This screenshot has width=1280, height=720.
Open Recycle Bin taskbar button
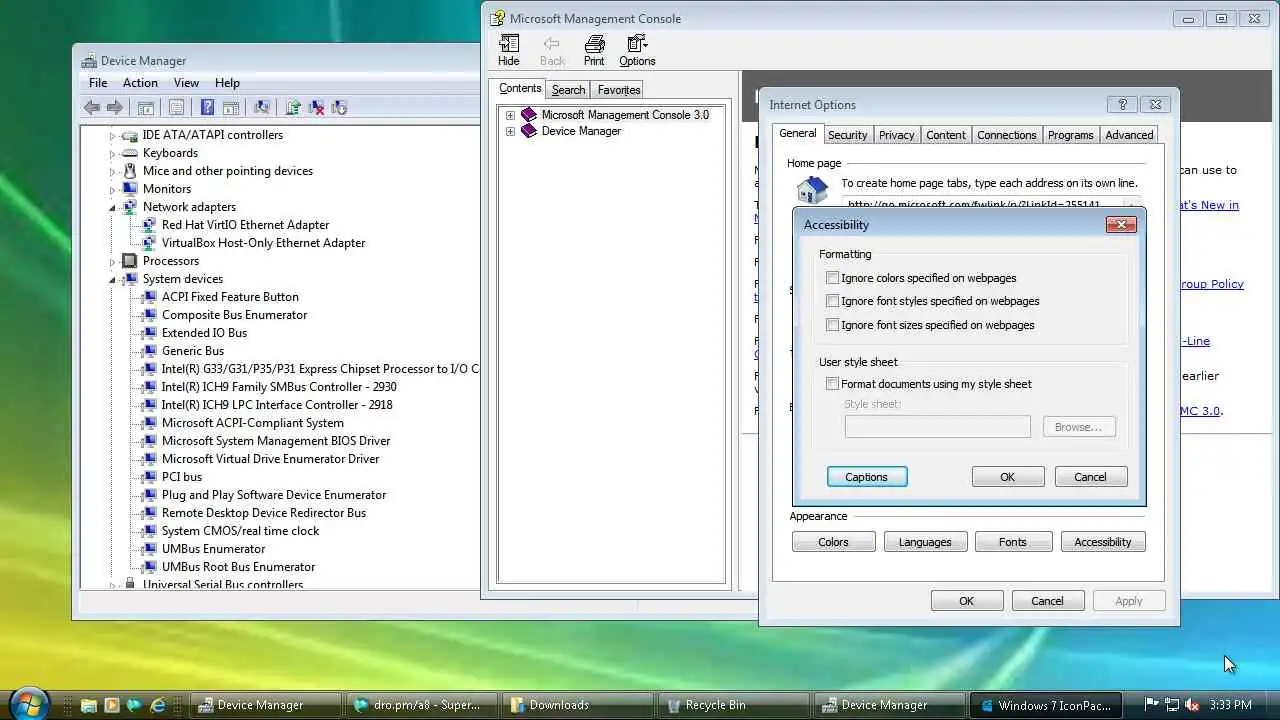click(x=733, y=705)
